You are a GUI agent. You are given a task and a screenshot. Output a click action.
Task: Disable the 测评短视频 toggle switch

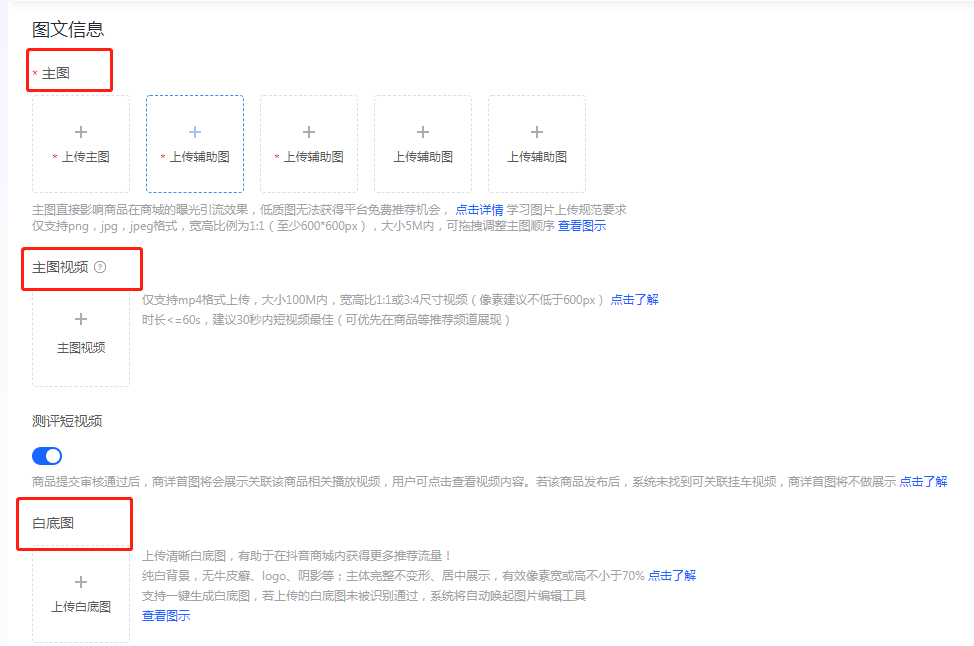pos(47,455)
